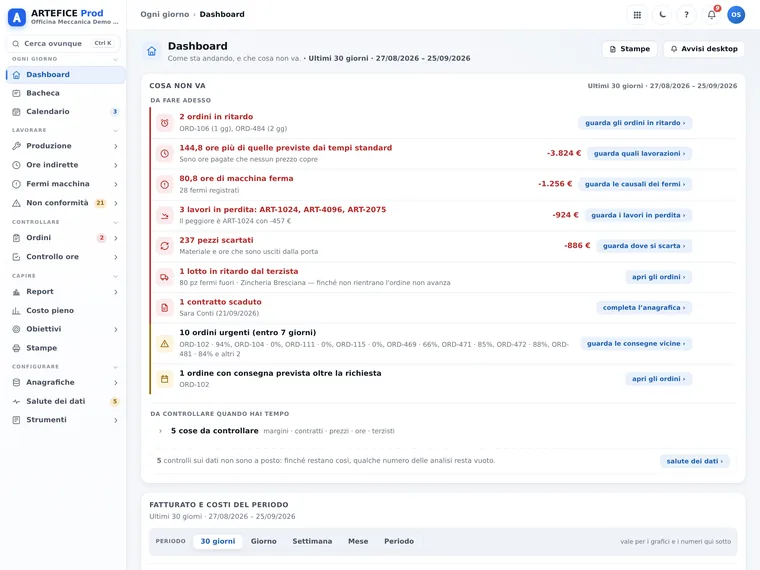This screenshot has width=760, height=570.
Task: Click Ogni giorno breadcrumb
Action: coord(165,15)
